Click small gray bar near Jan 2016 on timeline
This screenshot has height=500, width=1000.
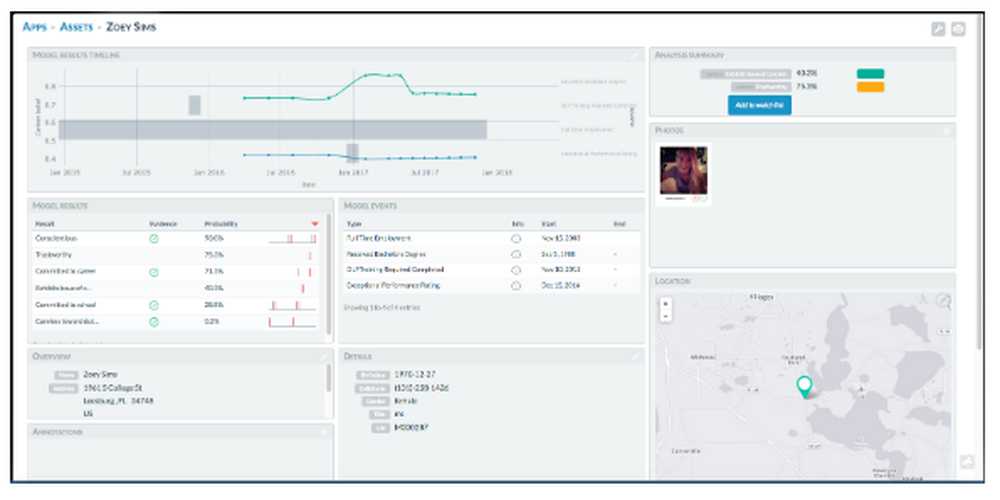[195, 105]
